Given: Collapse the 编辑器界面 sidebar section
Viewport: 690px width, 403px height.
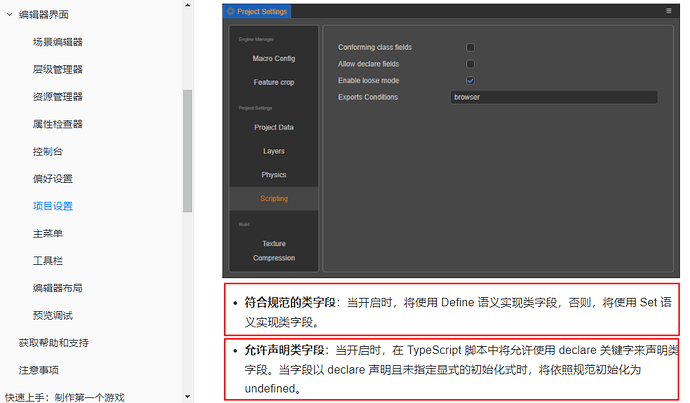Looking at the screenshot, I should click(x=9, y=15).
